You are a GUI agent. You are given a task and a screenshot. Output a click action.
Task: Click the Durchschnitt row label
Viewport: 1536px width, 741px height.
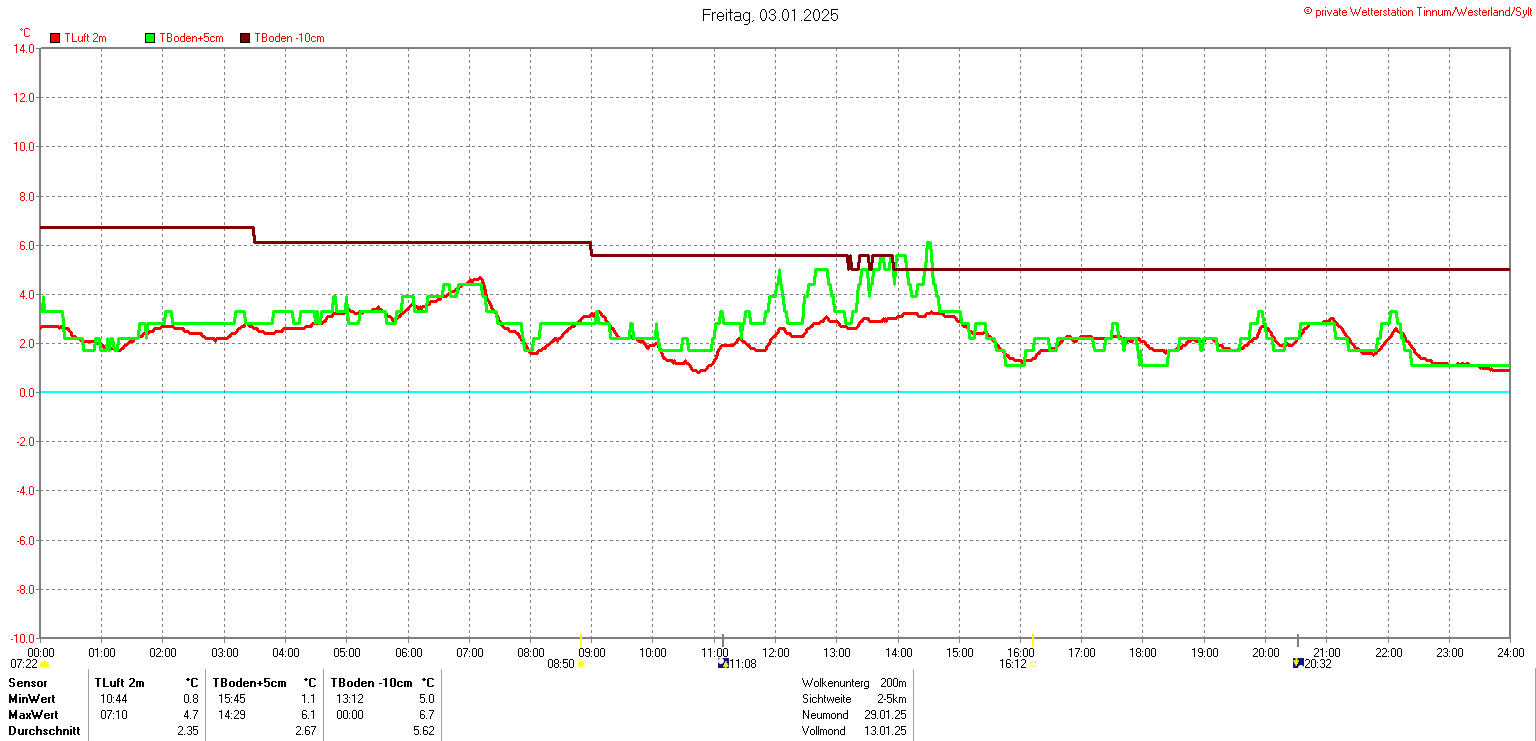(x=44, y=731)
